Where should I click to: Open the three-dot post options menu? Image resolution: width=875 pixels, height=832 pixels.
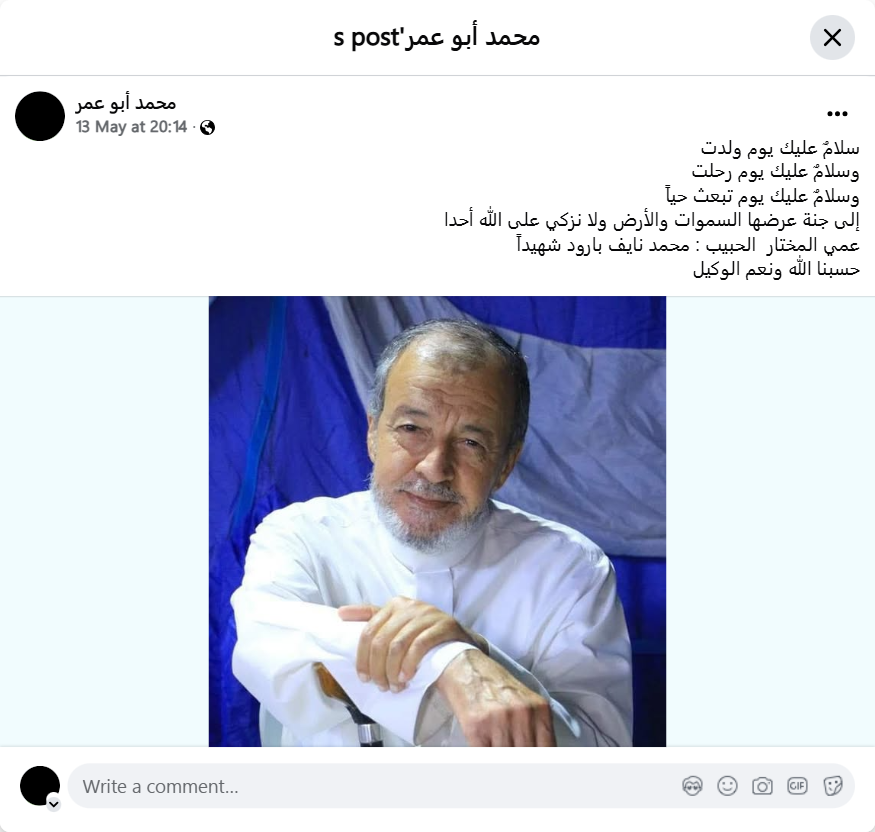tap(837, 114)
